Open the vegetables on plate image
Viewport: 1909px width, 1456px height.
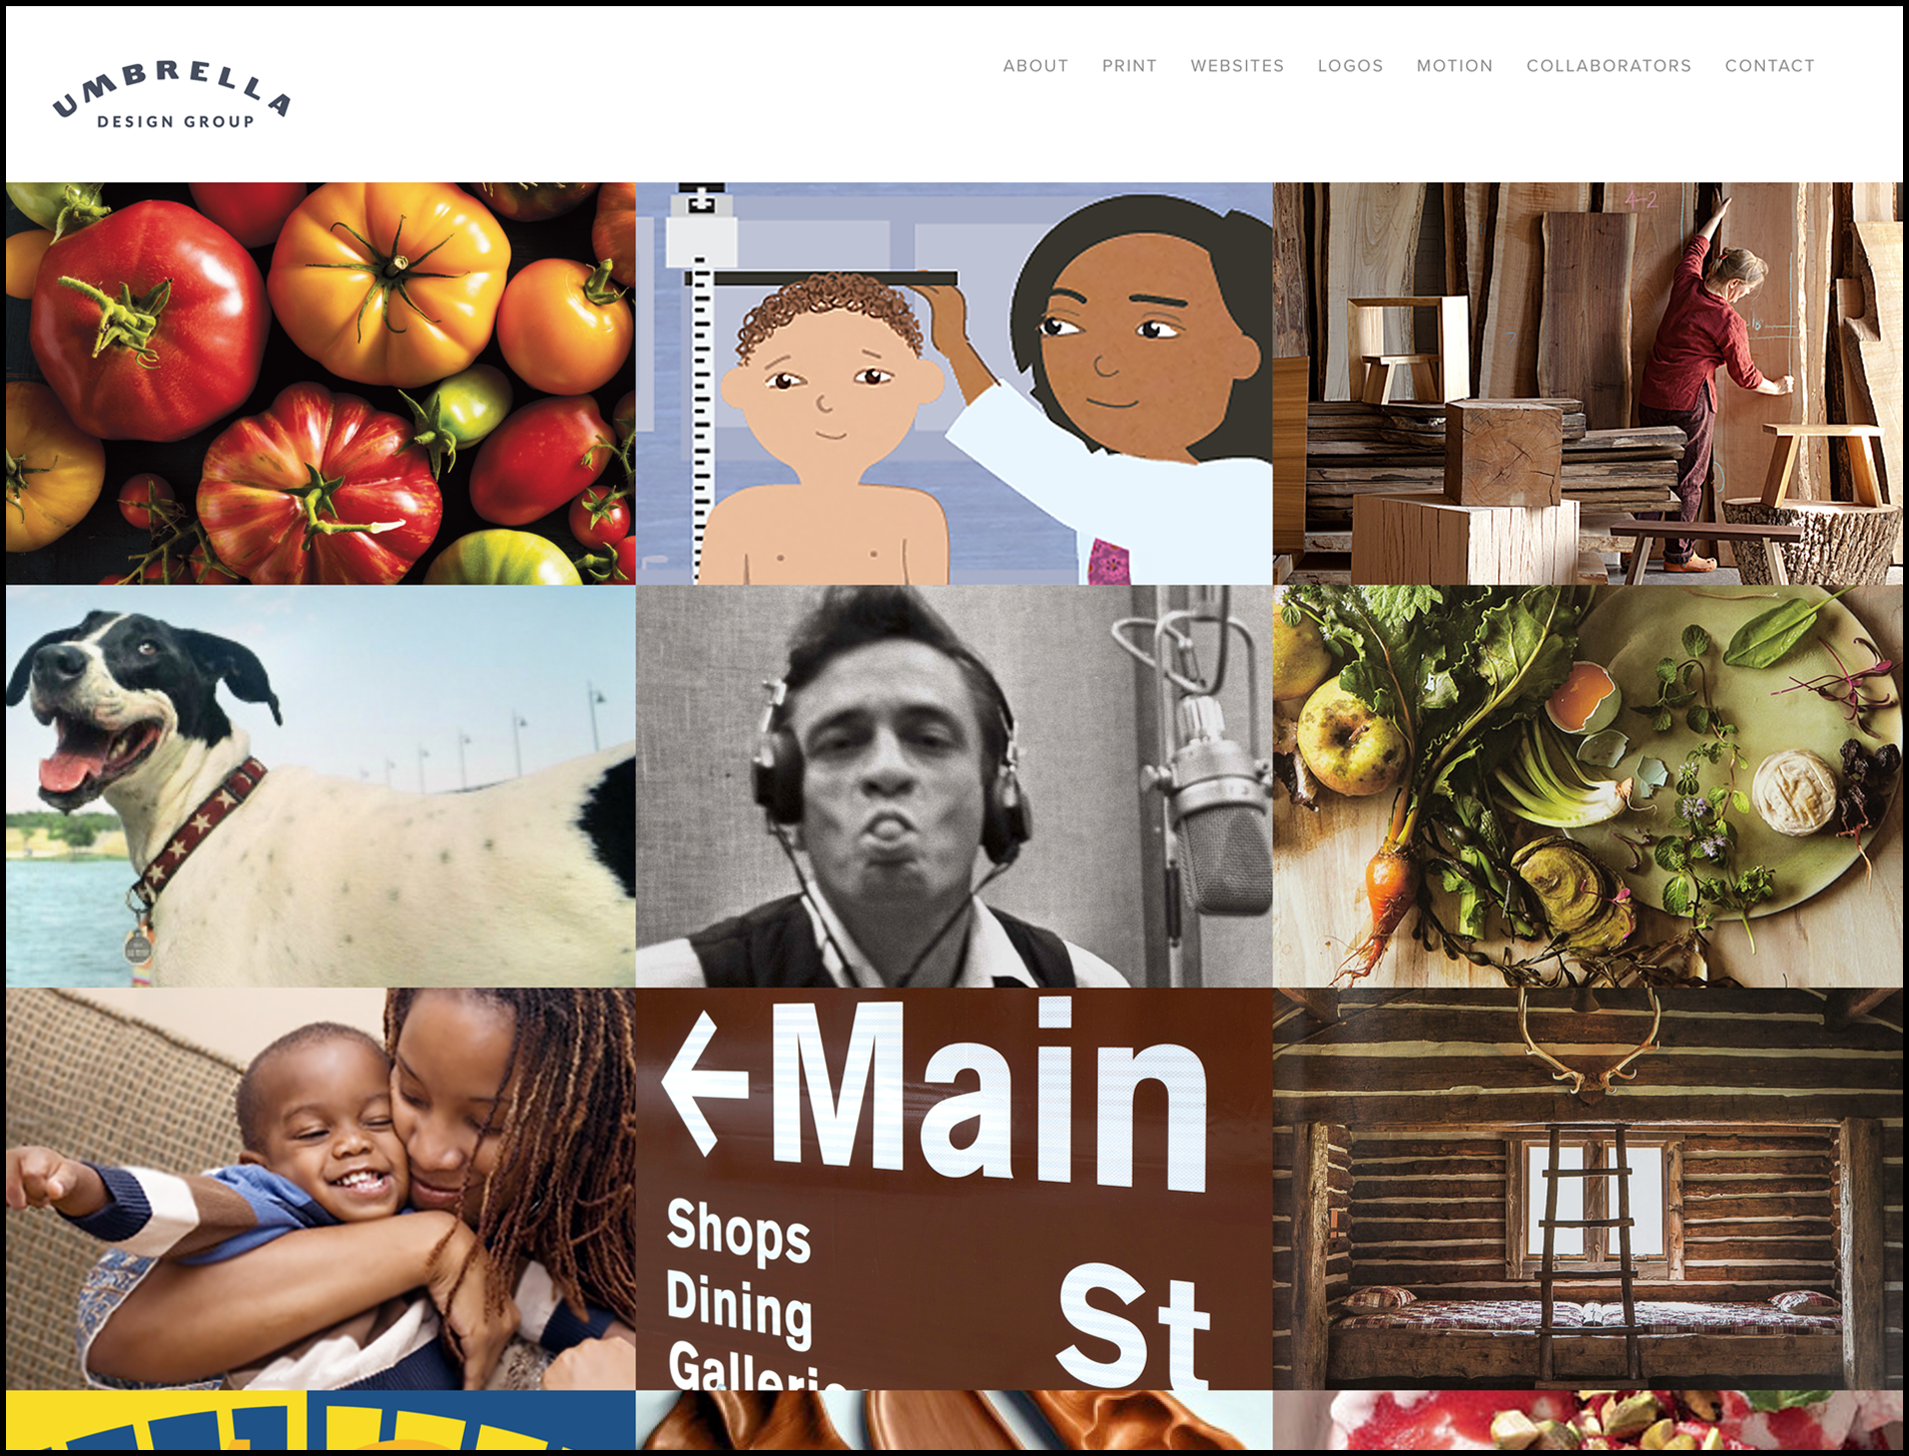[1588, 786]
